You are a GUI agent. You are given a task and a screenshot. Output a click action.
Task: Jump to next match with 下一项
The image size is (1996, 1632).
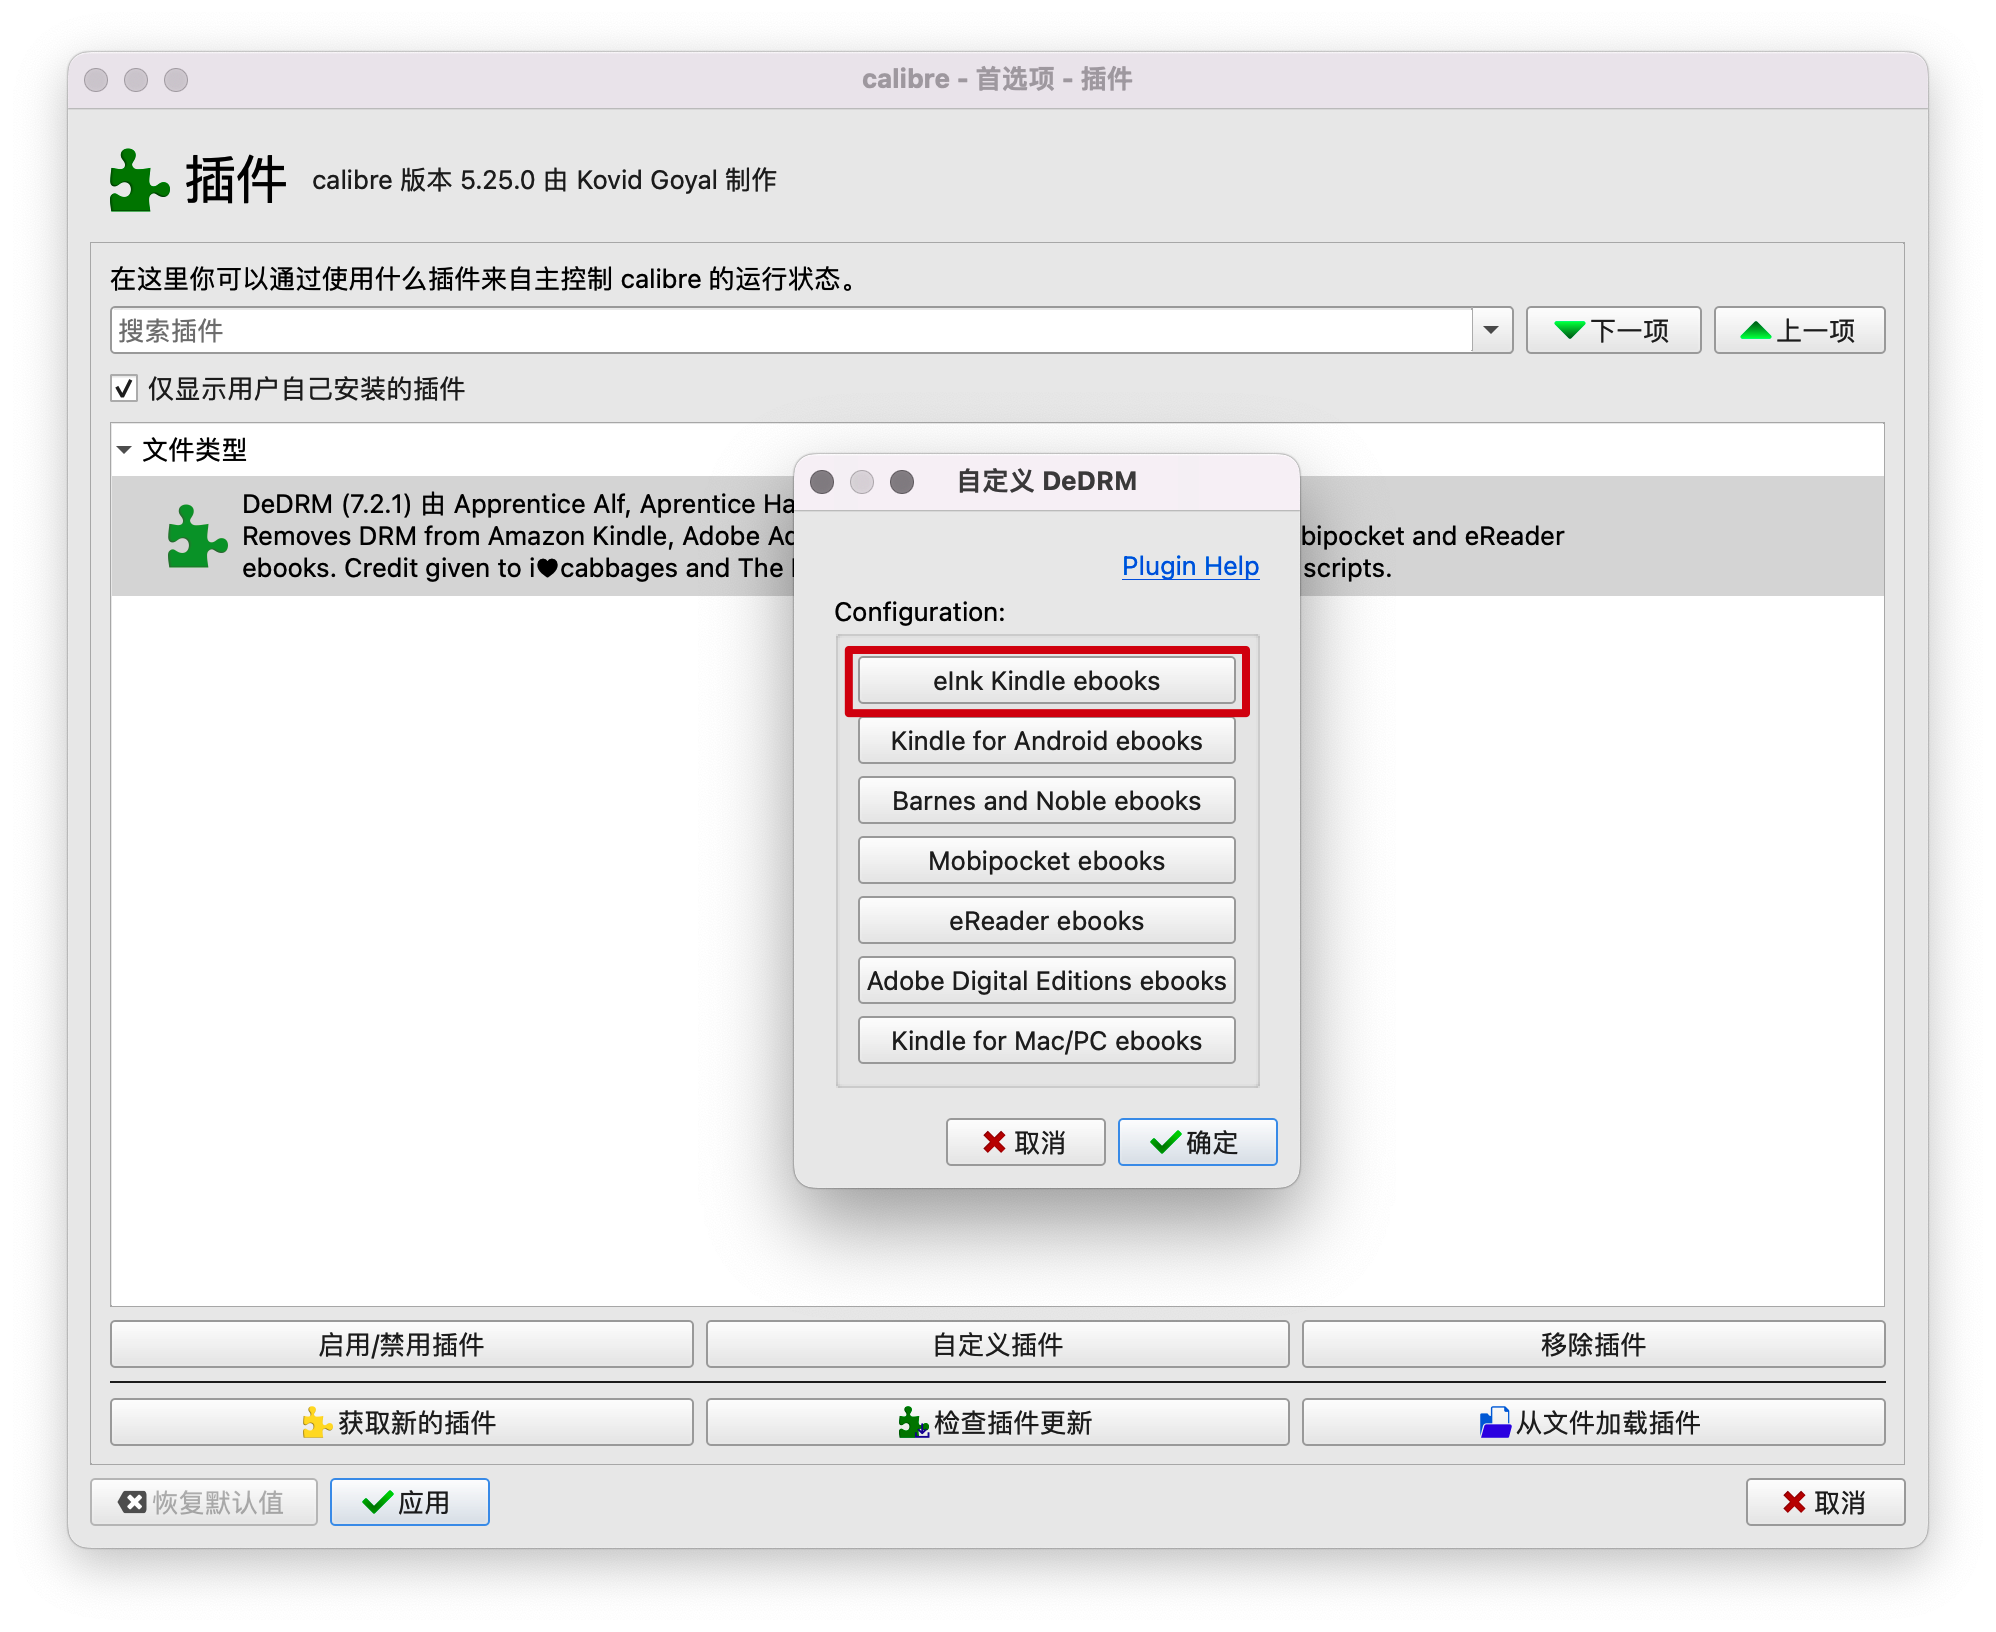click(1613, 330)
